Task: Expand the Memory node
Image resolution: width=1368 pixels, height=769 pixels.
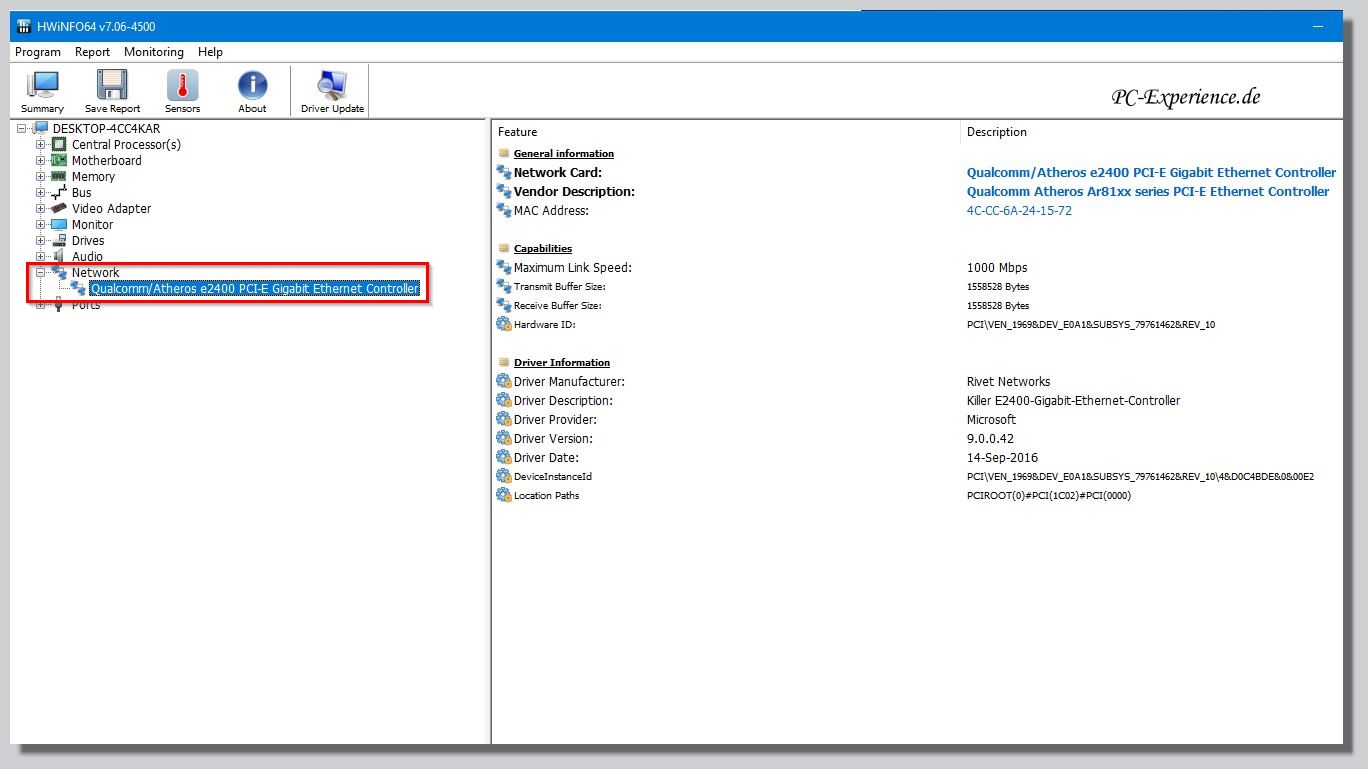Action: pyautogui.click(x=41, y=177)
